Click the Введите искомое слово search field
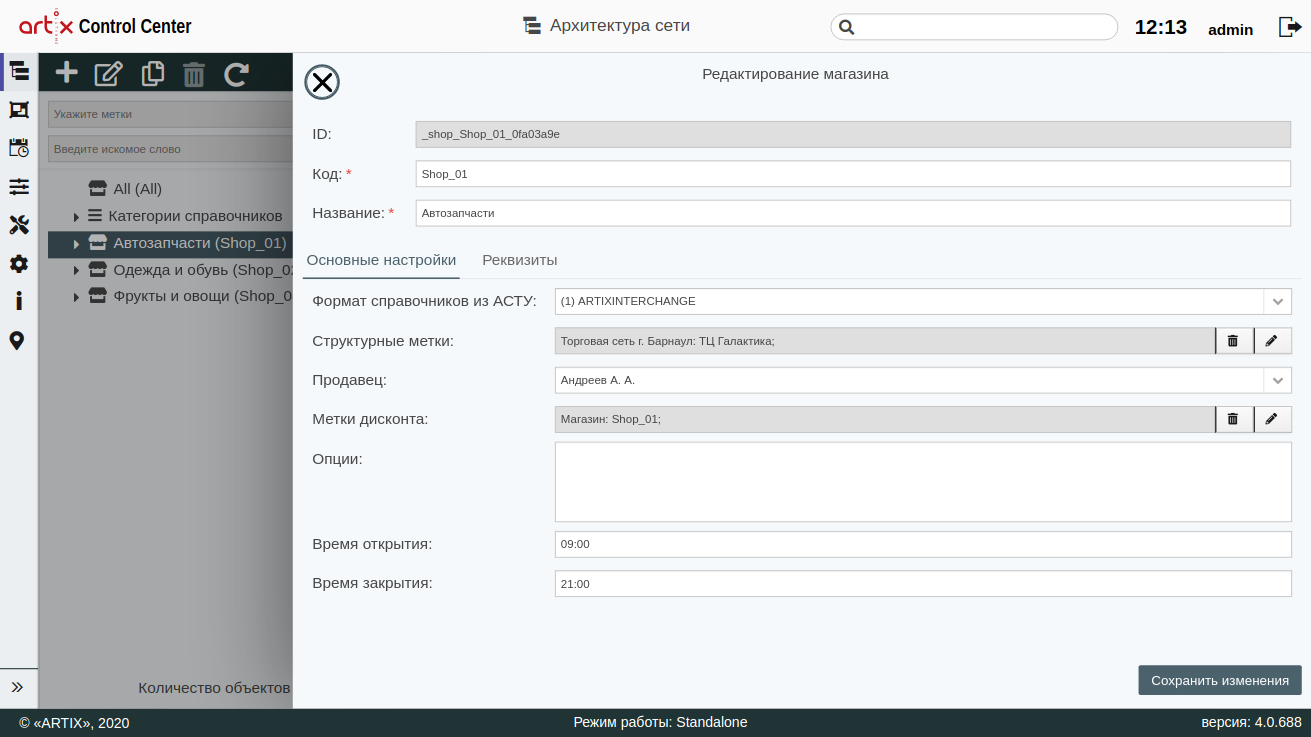The image size is (1311, 737). click(x=170, y=149)
